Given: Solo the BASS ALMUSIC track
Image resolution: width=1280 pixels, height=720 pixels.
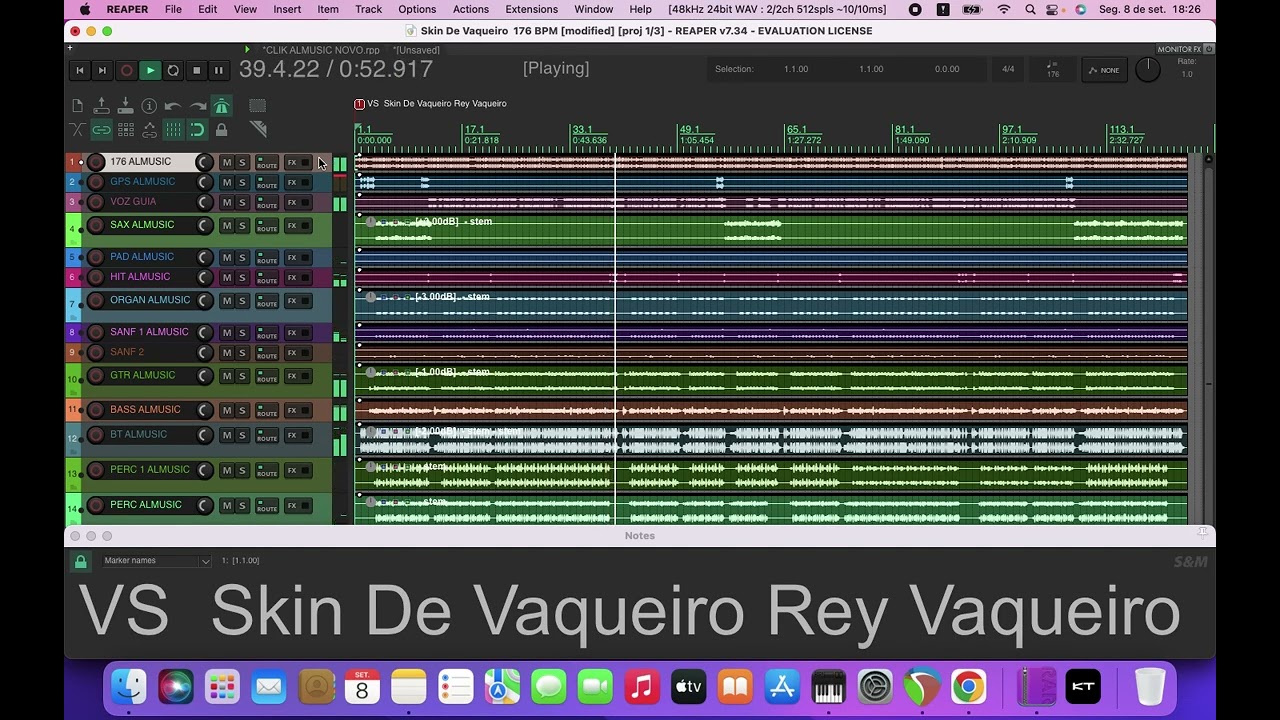Looking at the screenshot, I should click(x=242, y=410).
